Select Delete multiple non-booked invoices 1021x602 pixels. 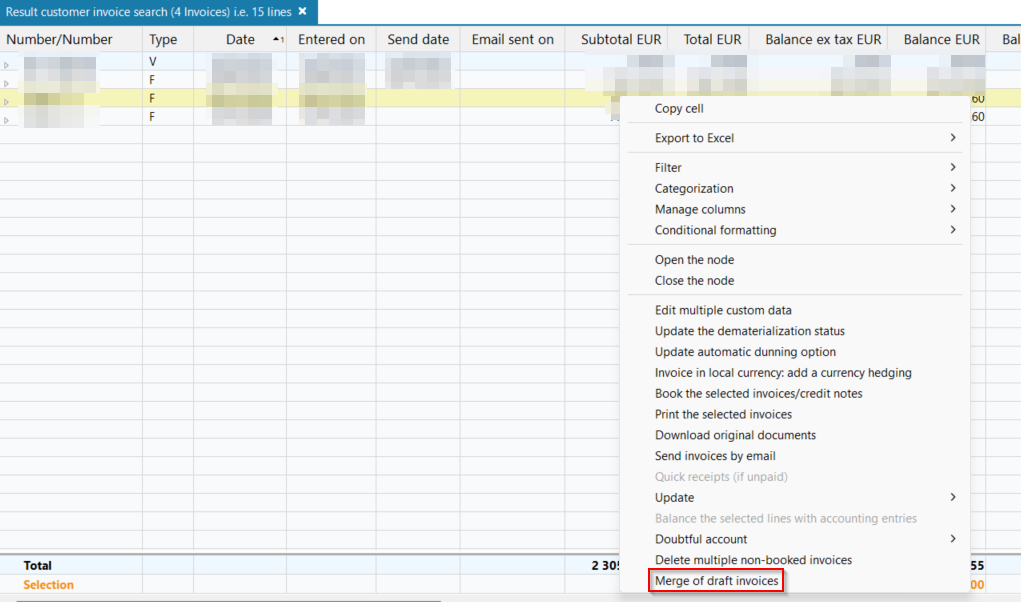753,560
